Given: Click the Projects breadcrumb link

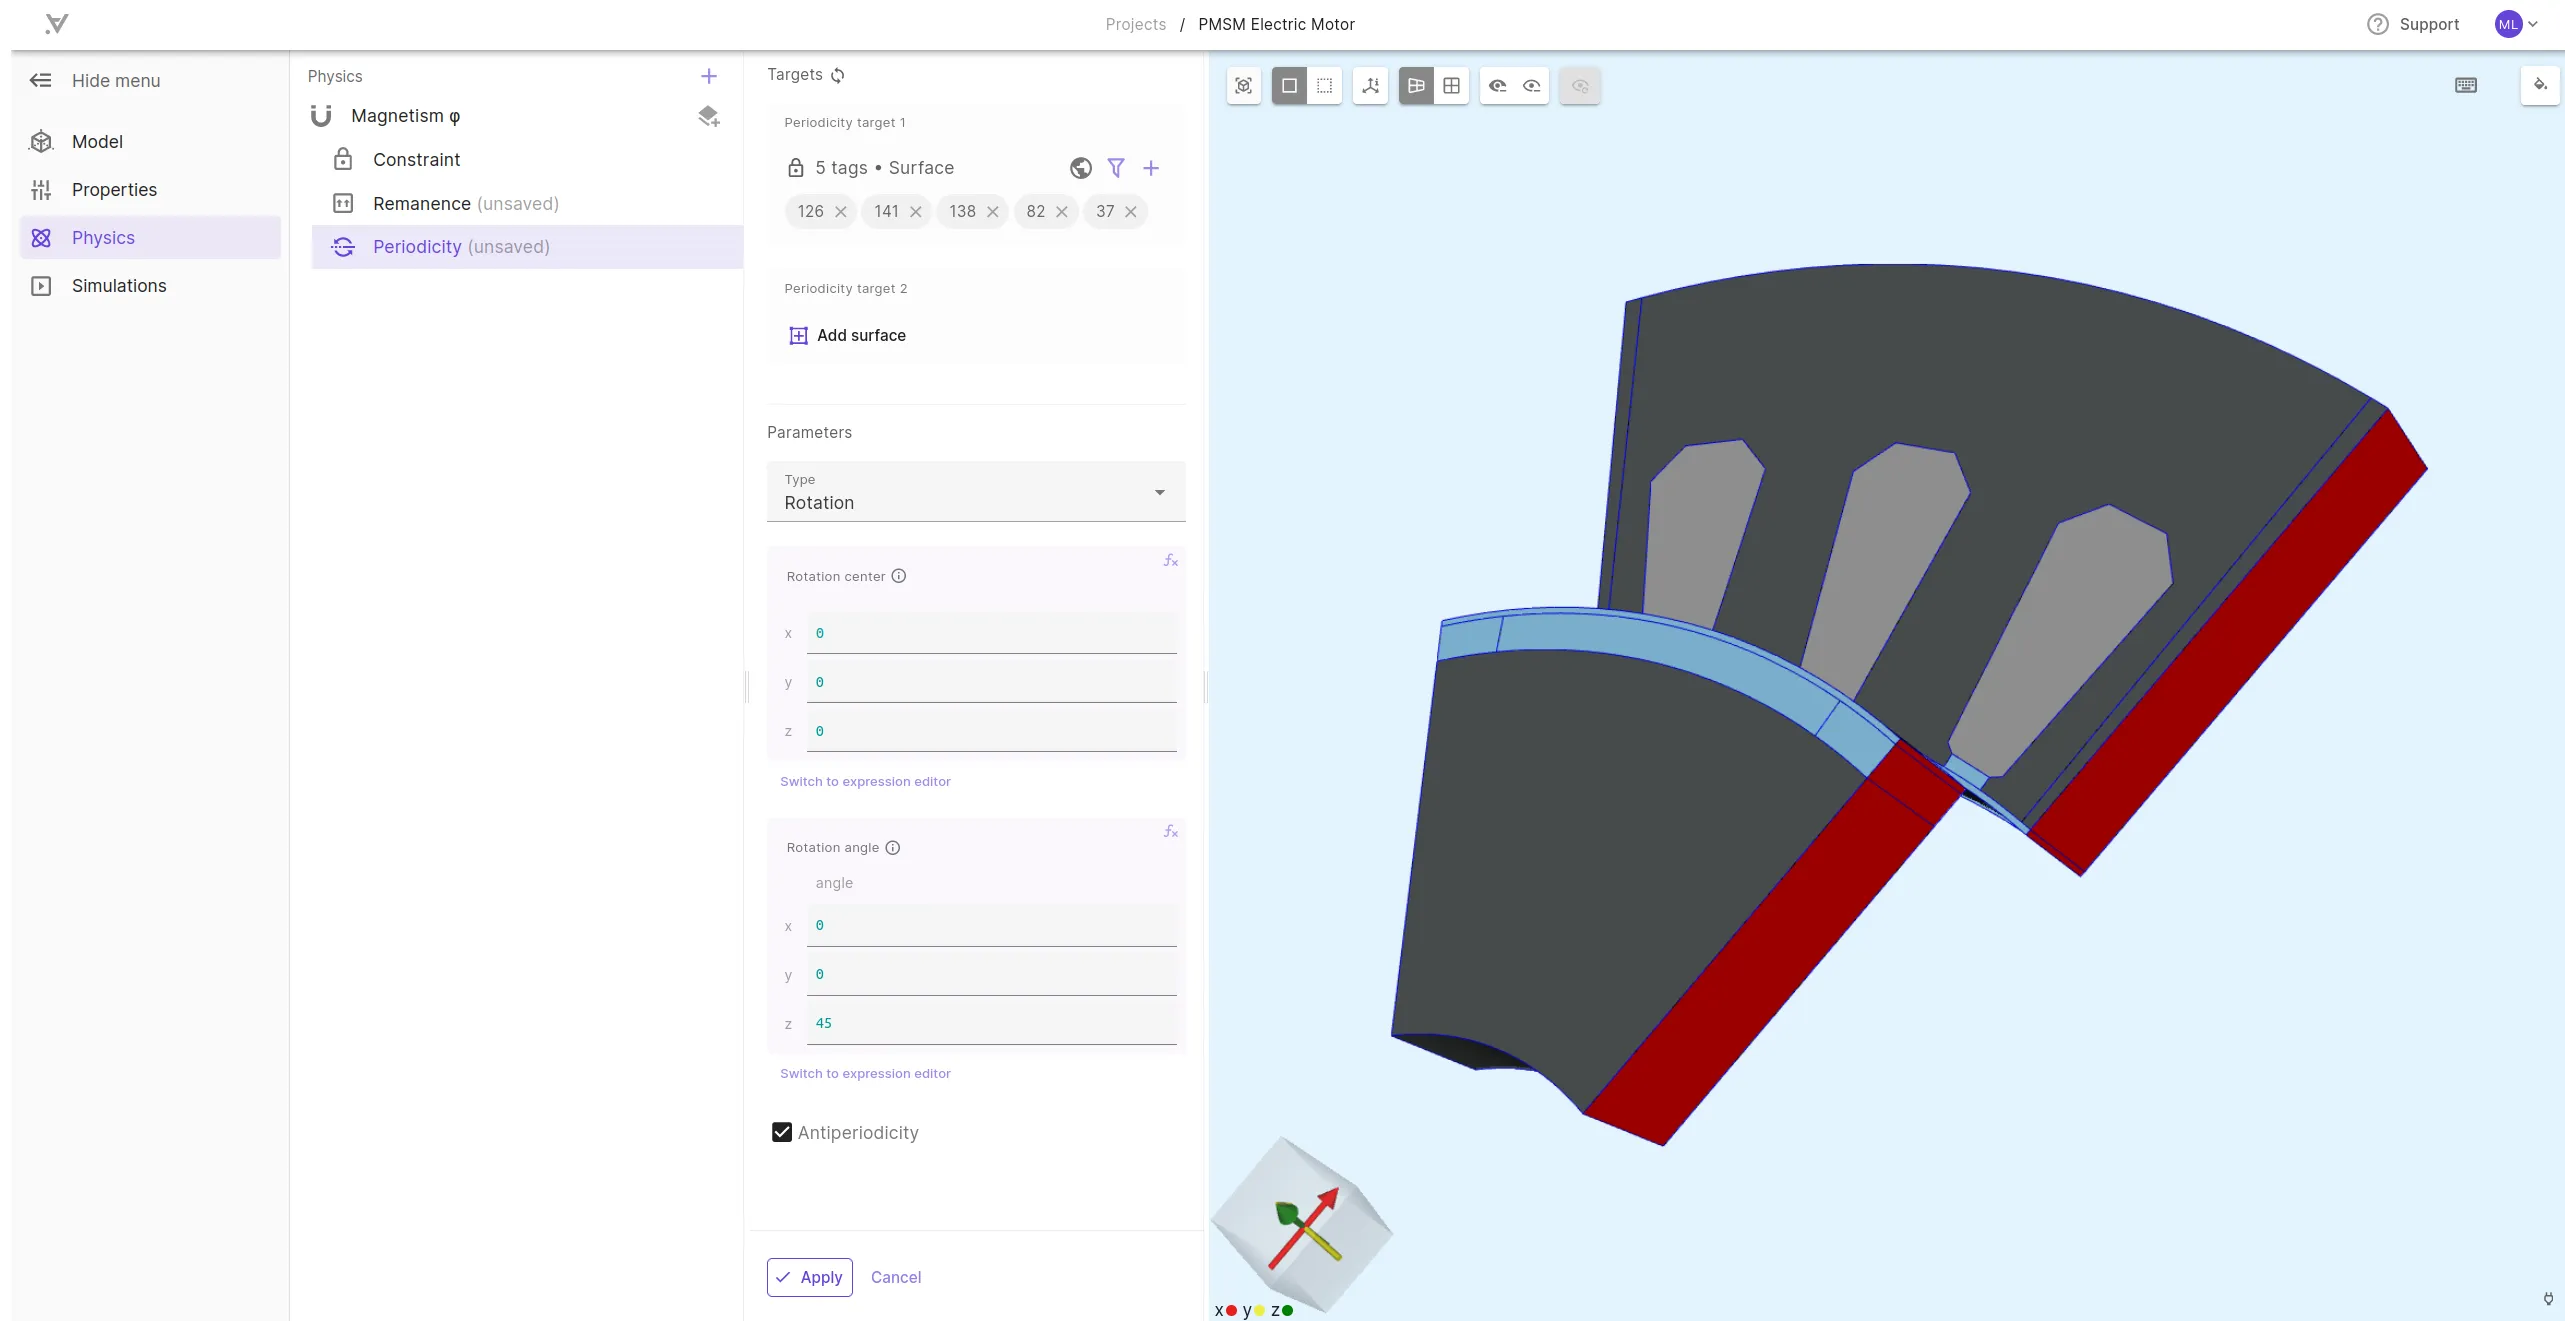Looking at the screenshot, I should point(1136,24).
